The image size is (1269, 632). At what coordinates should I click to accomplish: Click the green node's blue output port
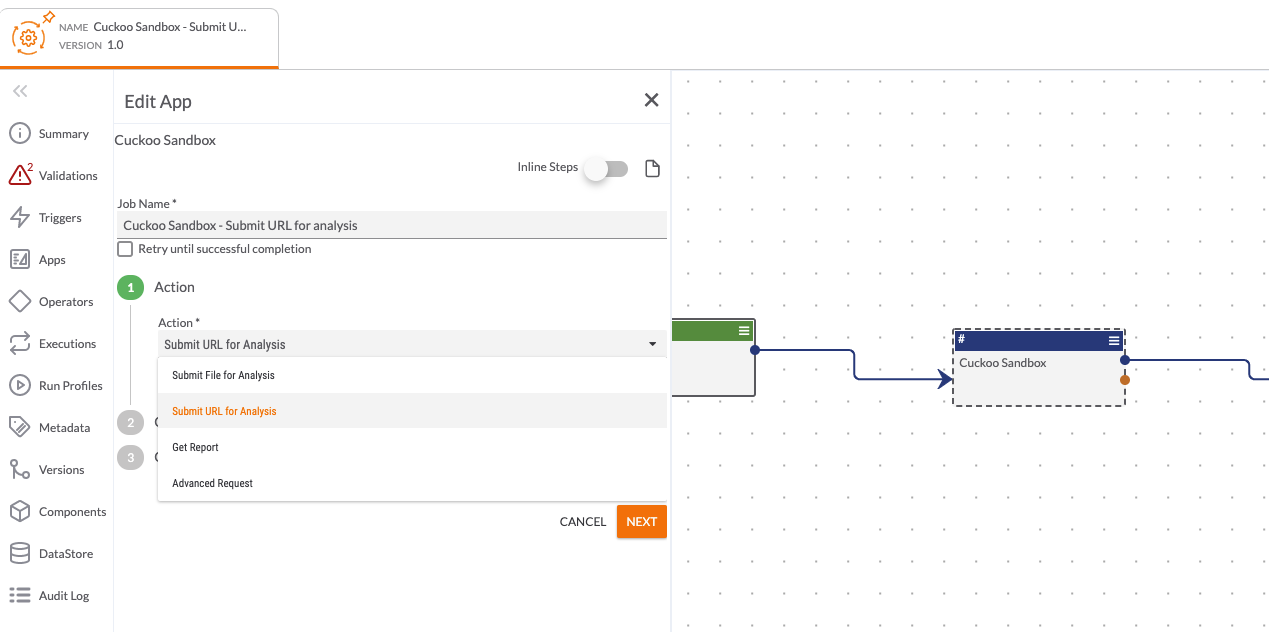tap(755, 350)
